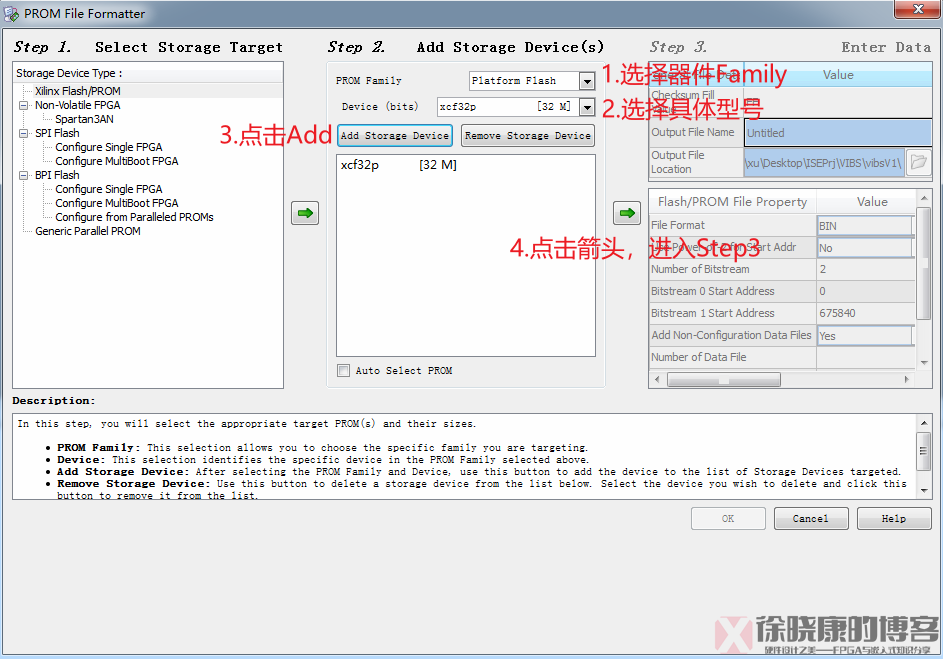Click the green arrow to advance to Step 2

click(305, 213)
